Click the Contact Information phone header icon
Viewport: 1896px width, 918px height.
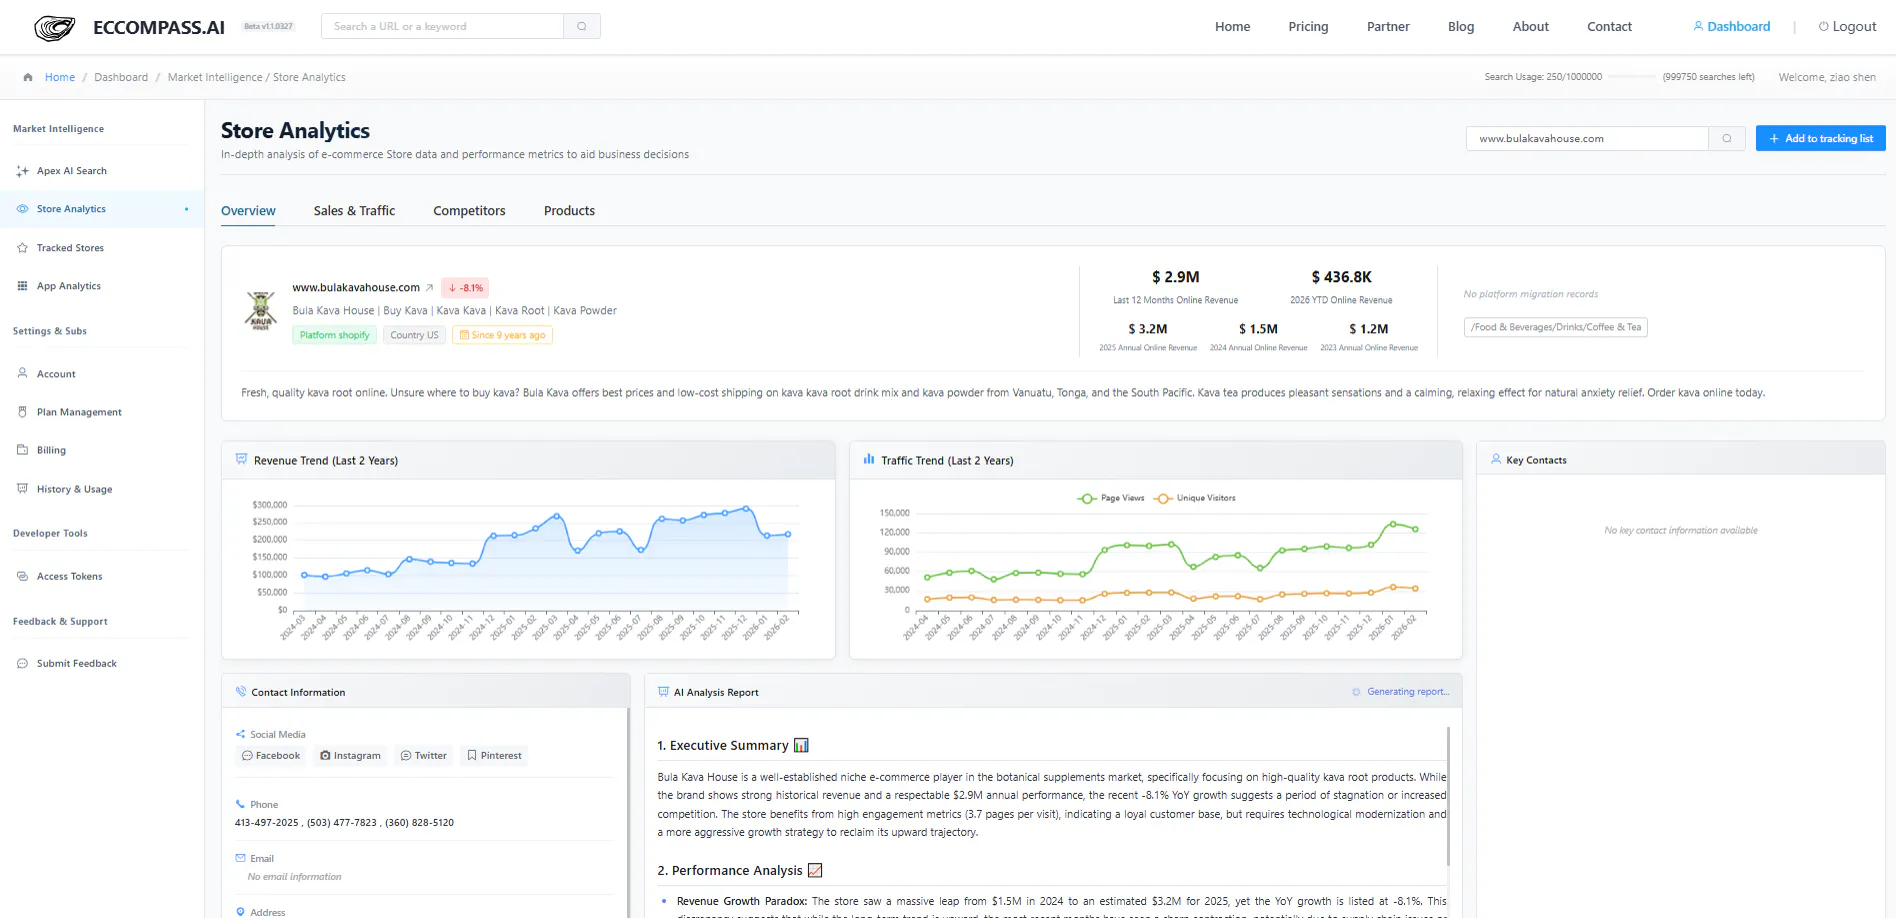240,691
